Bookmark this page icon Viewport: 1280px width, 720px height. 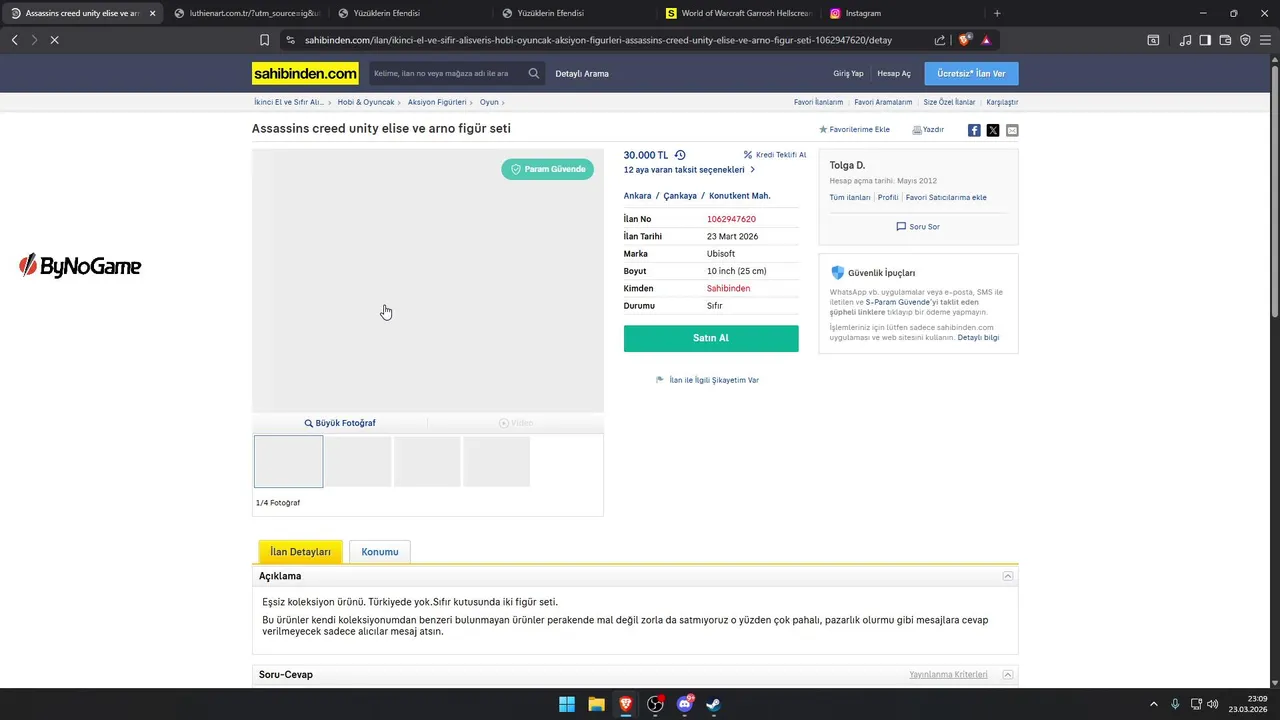[x=264, y=40]
